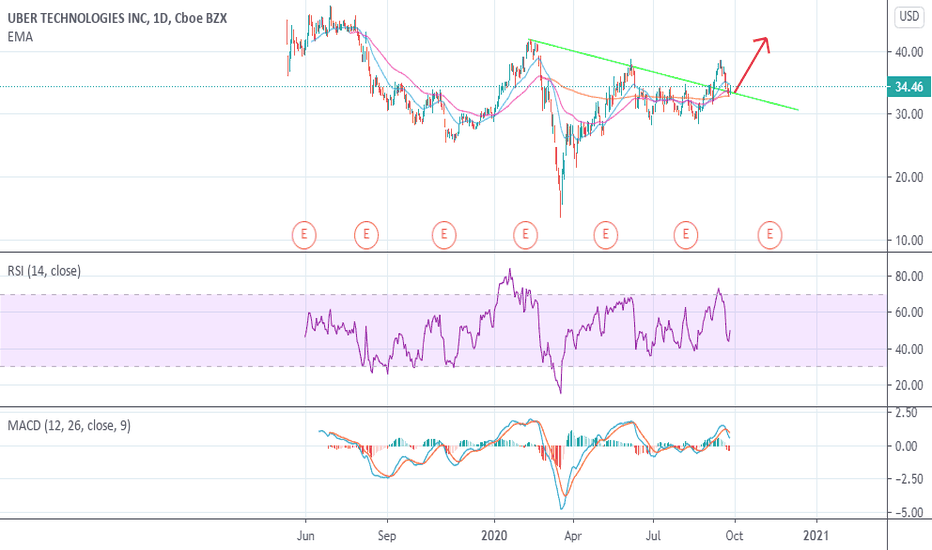Click the RSI axis 20.00 label

[x=909, y=385]
